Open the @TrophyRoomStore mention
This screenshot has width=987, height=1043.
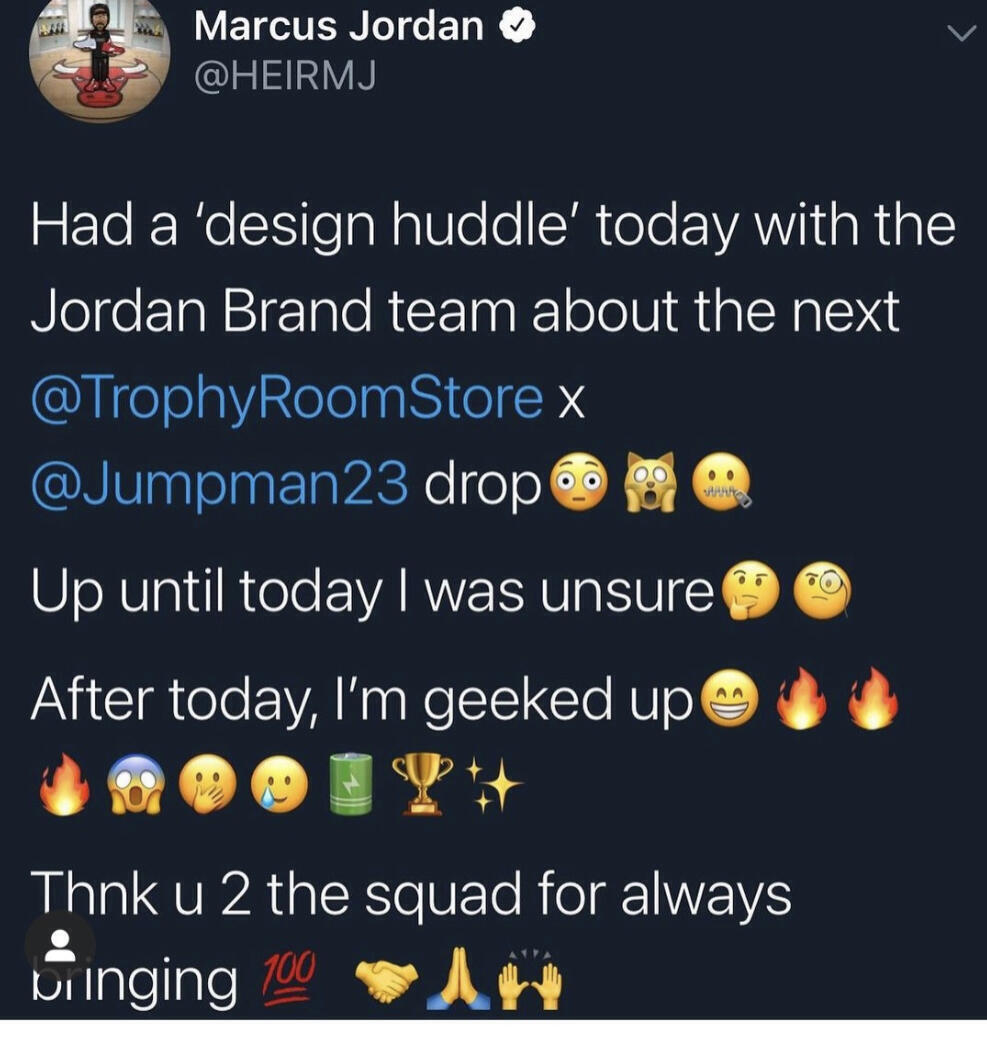287,398
